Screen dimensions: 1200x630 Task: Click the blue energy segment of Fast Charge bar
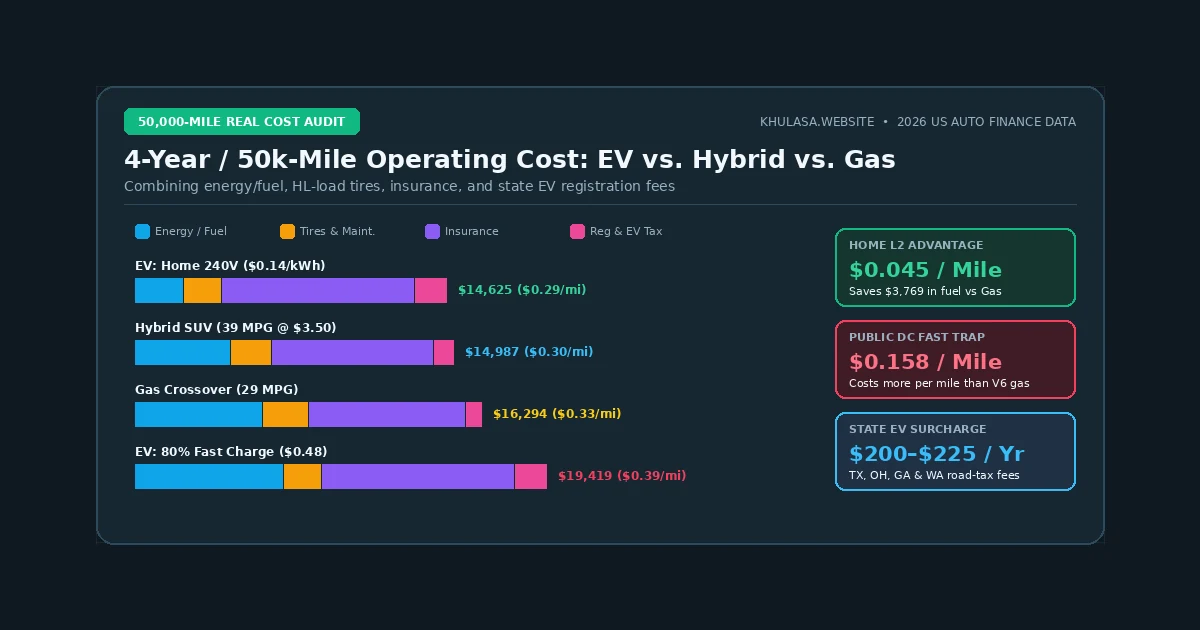click(x=209, y=476)
